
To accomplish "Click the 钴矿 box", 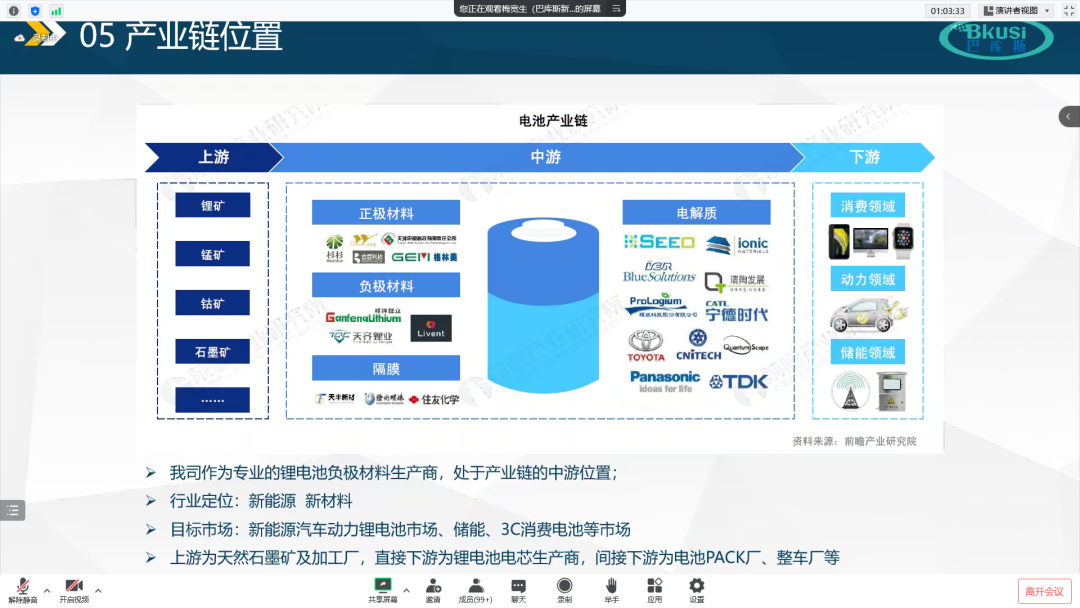I will pyautogui.click(x=212, y=303).
